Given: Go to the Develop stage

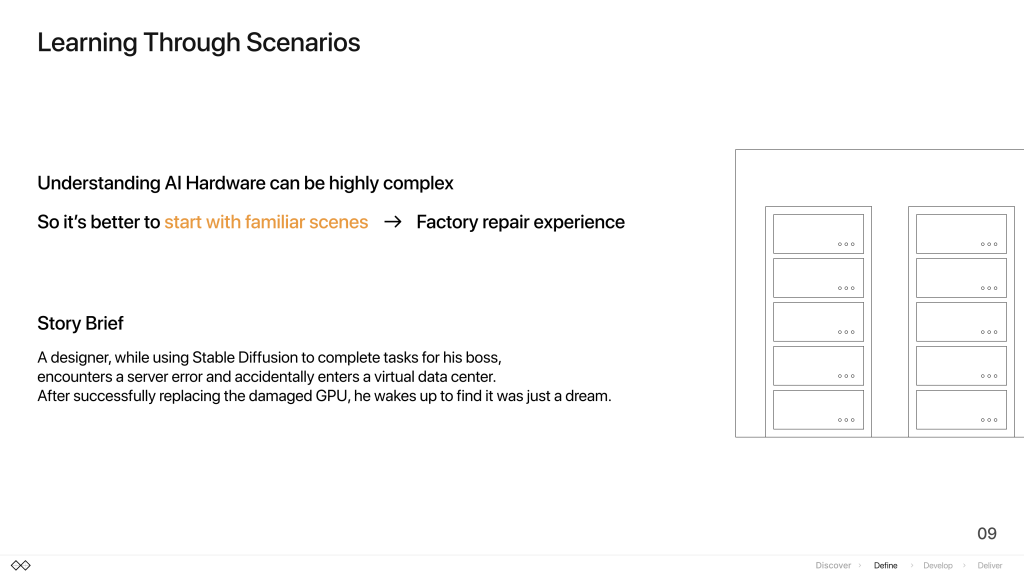Looking at the screenshot, I should pyautogui.click(x=938, y=566).
